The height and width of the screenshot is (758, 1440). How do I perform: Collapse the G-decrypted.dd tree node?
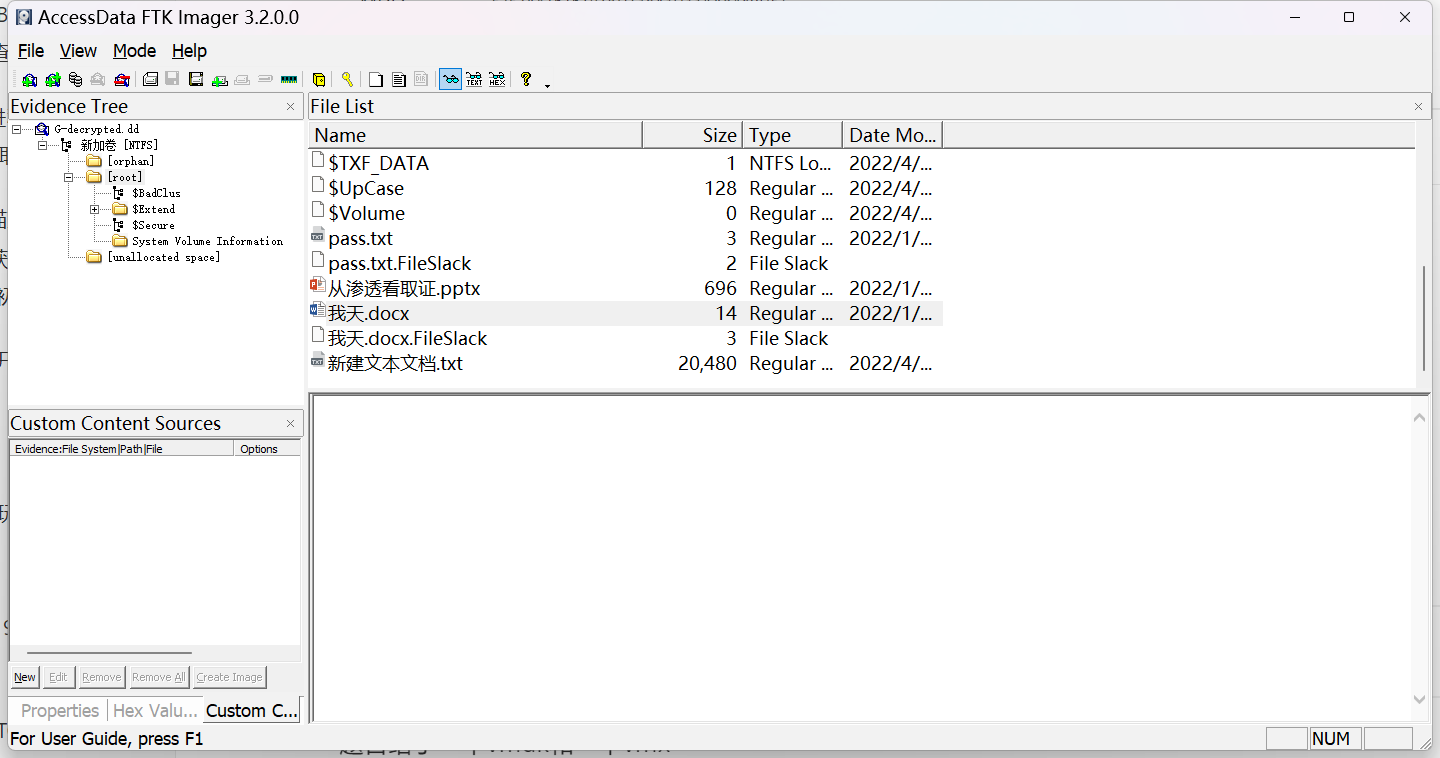tap(17, 129)
